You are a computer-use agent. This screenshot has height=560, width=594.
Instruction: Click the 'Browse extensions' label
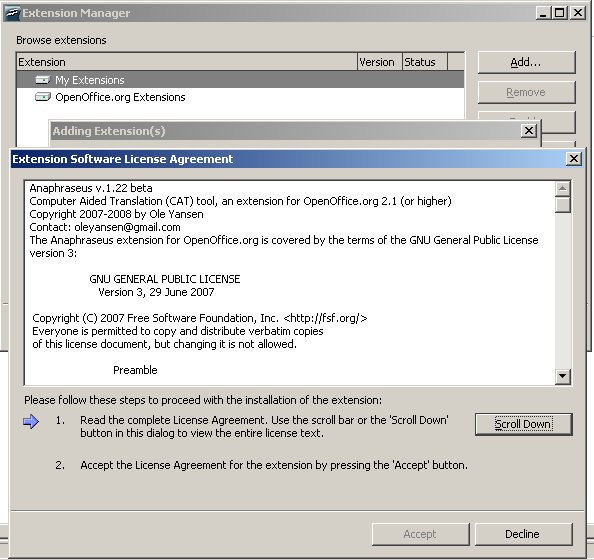(61, 40)
